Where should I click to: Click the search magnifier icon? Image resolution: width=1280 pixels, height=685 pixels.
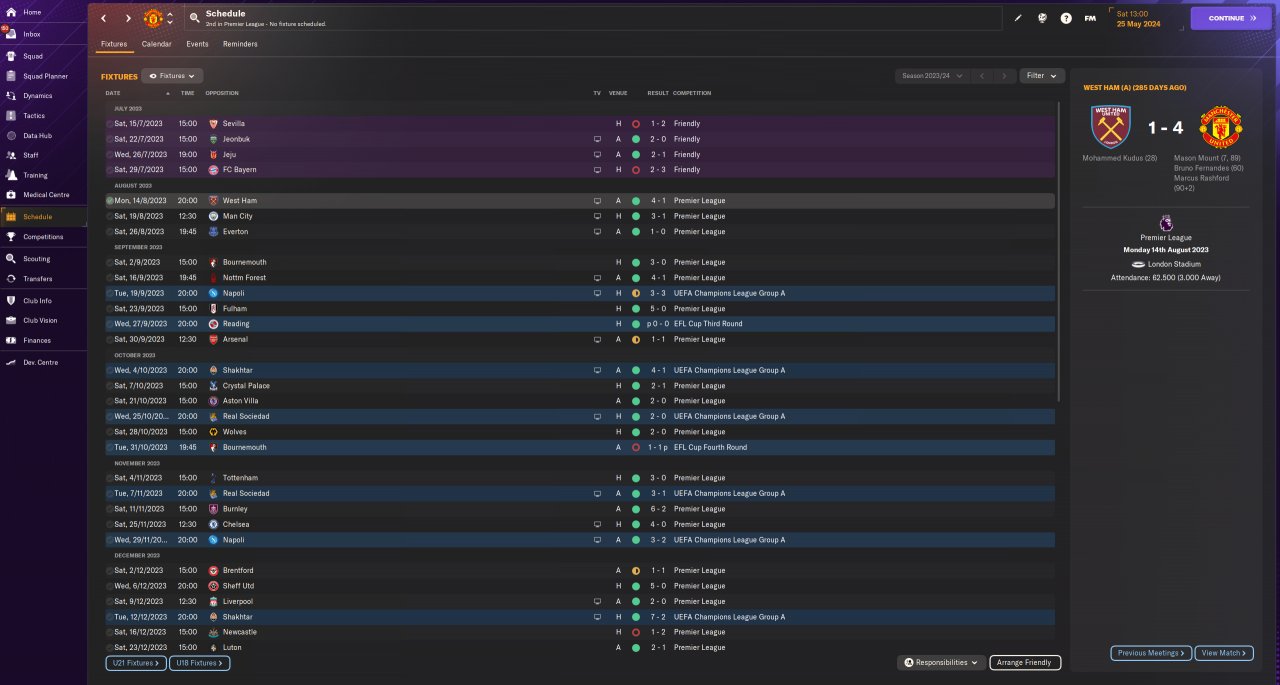coord(193,18)
